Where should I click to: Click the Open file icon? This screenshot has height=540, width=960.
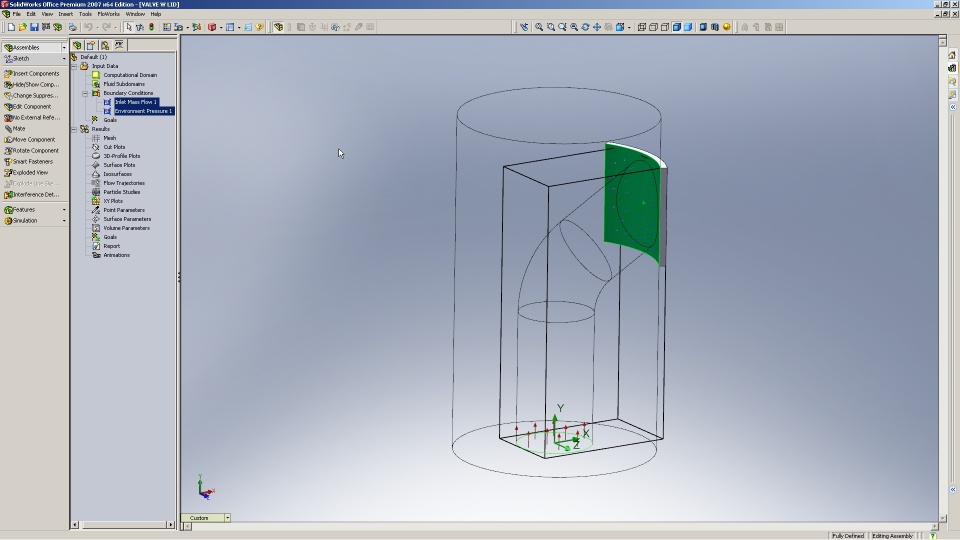pos(23,27)
